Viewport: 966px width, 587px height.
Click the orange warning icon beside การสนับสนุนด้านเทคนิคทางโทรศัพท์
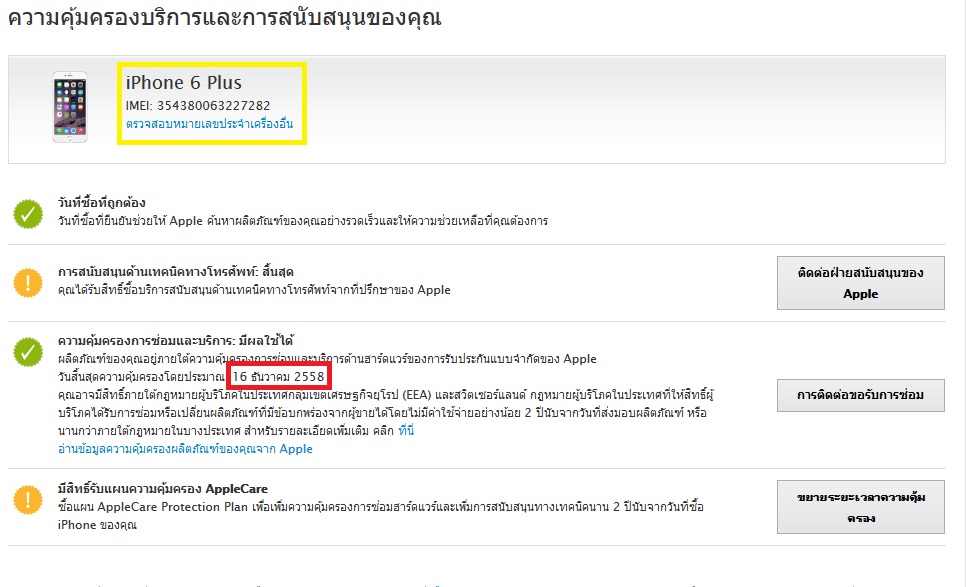(28, 283)
